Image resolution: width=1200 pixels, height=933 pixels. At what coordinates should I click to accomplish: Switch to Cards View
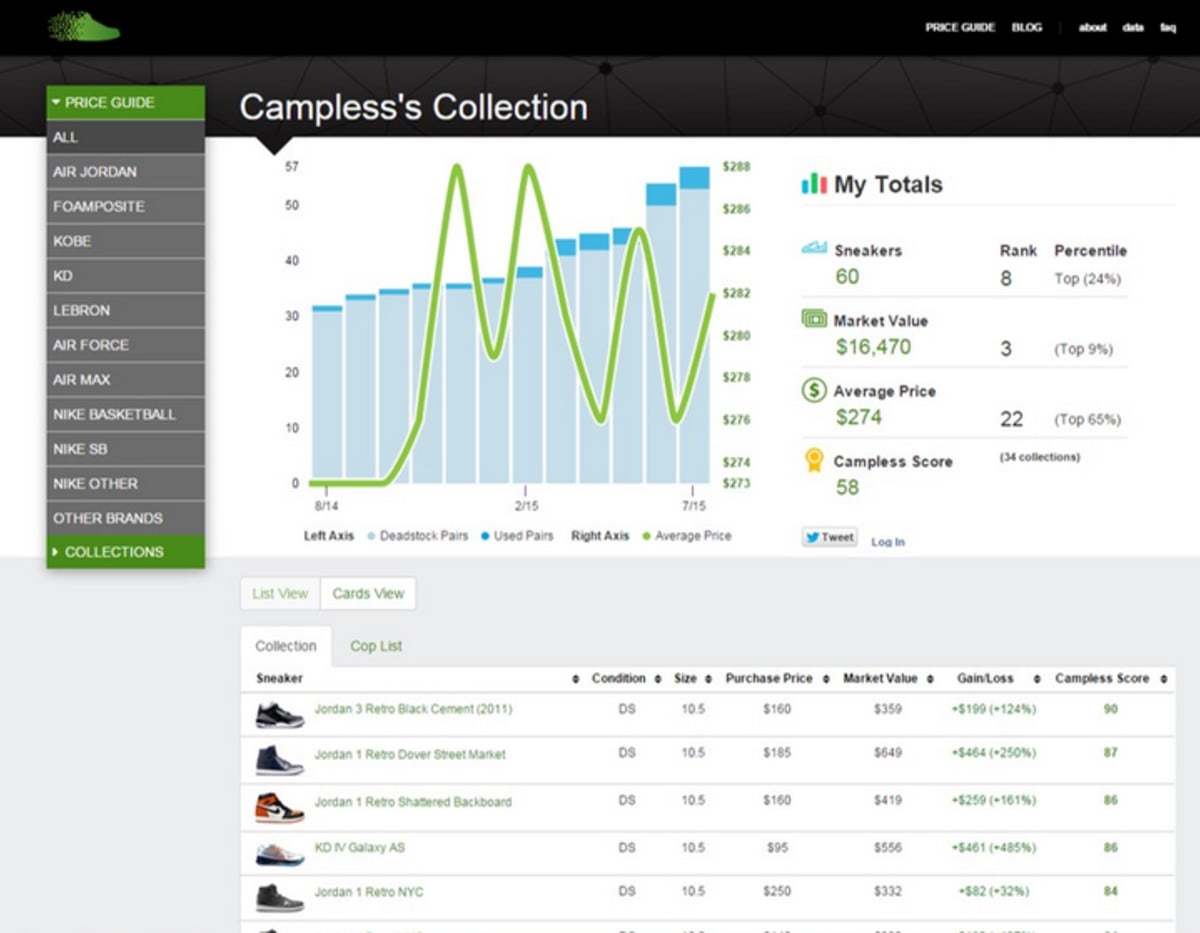tap(368, 593)
